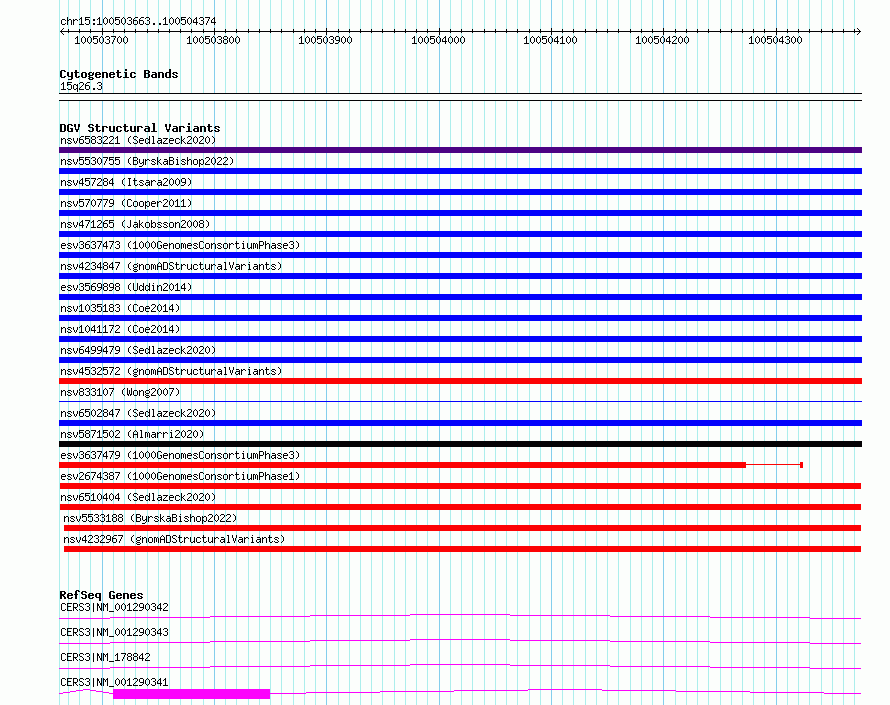This screenshot has width=890, height=705.
Task: Click the black nsv5871502 variant bar
Action: [460, 444]
